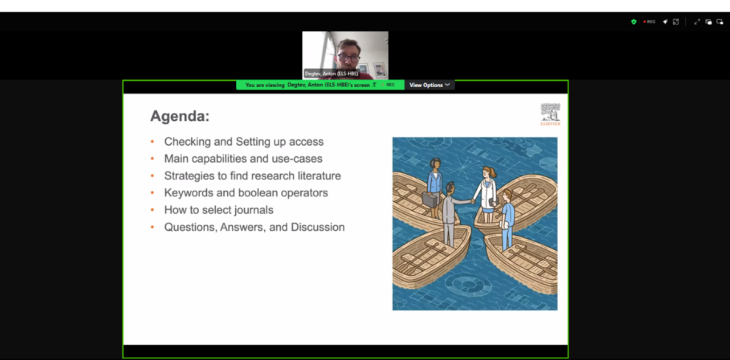The image size is (730, 360).
Task: Click the four-corner fullscreen icon
Action: (x=676, y=22)
